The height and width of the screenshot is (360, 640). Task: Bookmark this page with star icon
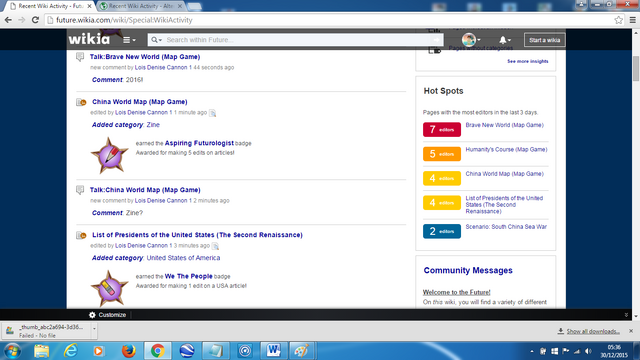(619, 20)
